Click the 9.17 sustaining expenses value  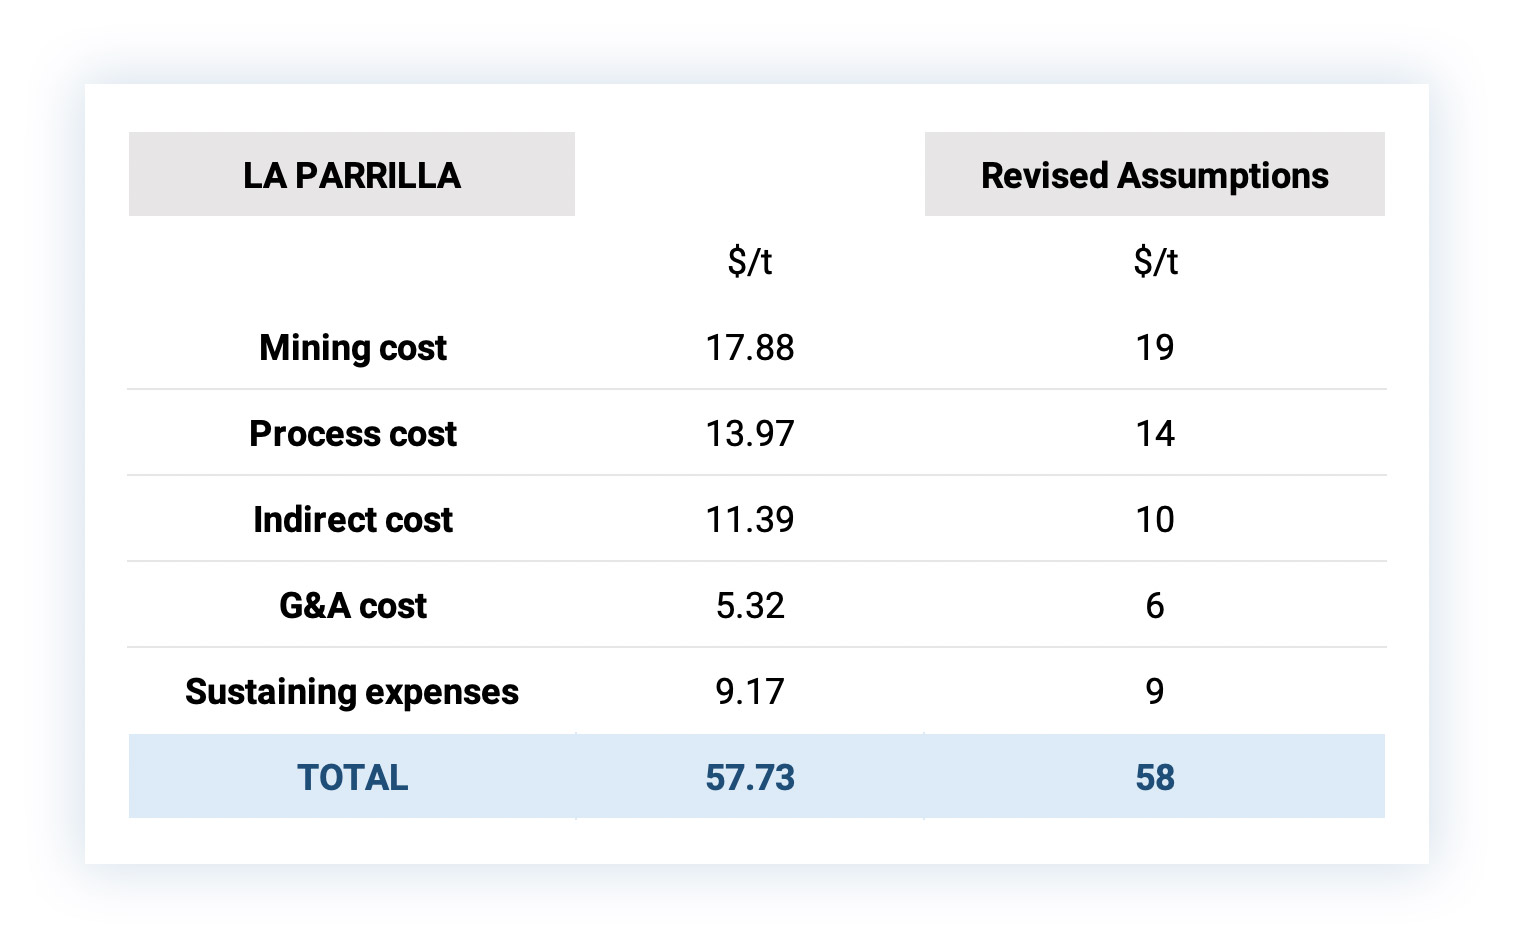(x=750, y=692)
